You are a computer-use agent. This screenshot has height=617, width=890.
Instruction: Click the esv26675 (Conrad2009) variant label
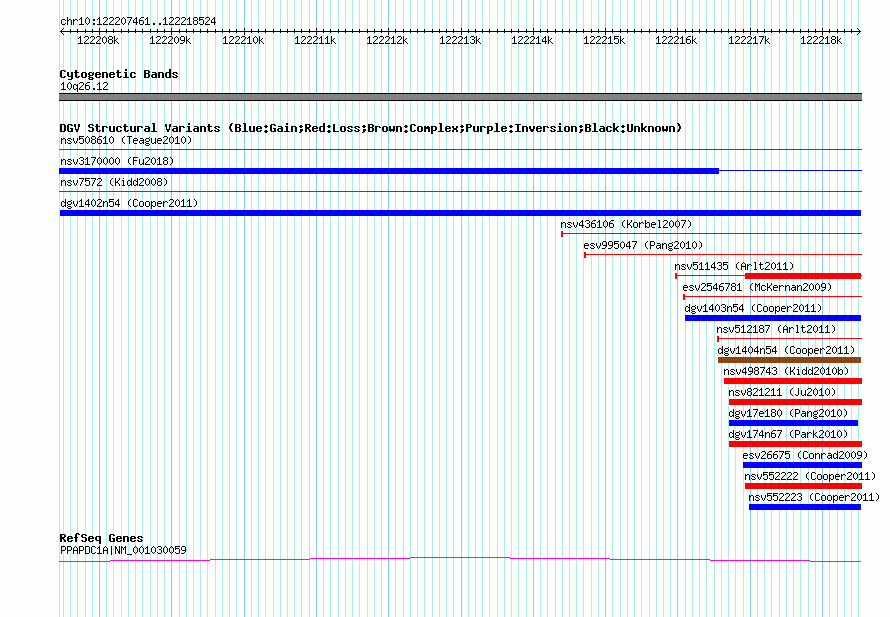click(802, 455)
